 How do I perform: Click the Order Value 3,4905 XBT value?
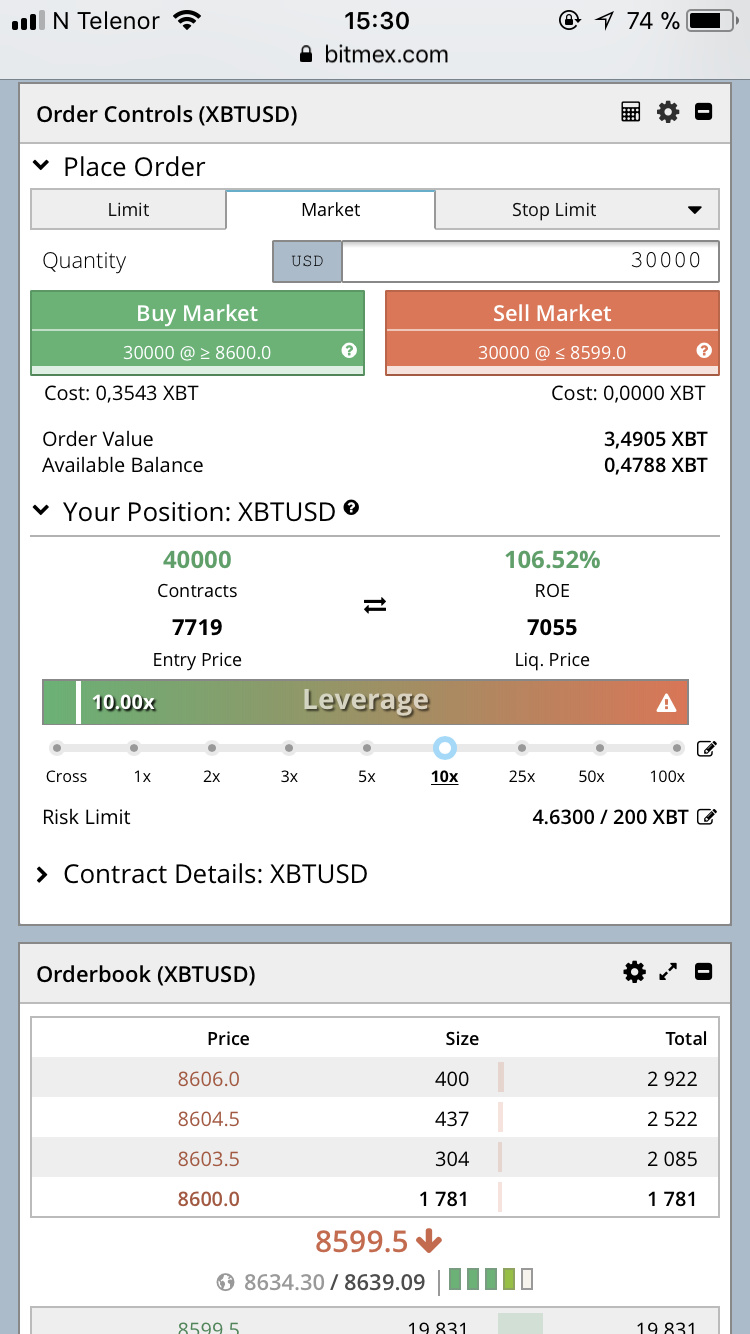(656, 439)
